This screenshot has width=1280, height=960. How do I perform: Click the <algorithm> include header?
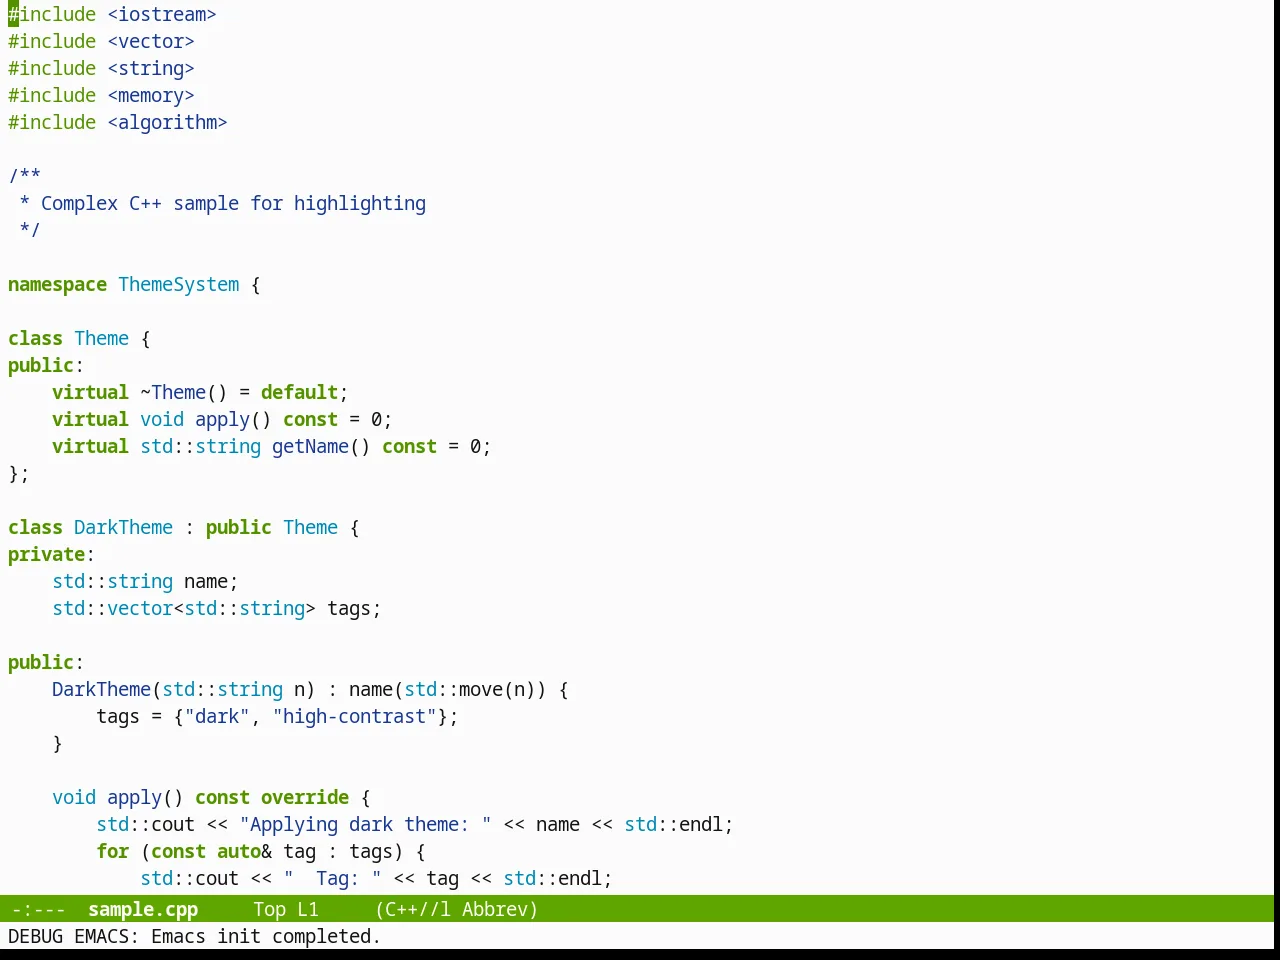click(x=168, y=122)
